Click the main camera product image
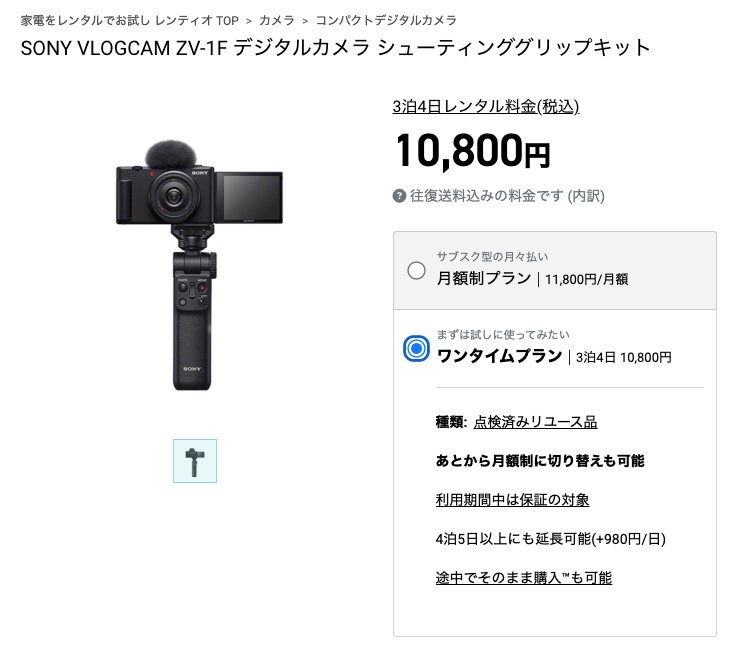 [x=199, y=265]
